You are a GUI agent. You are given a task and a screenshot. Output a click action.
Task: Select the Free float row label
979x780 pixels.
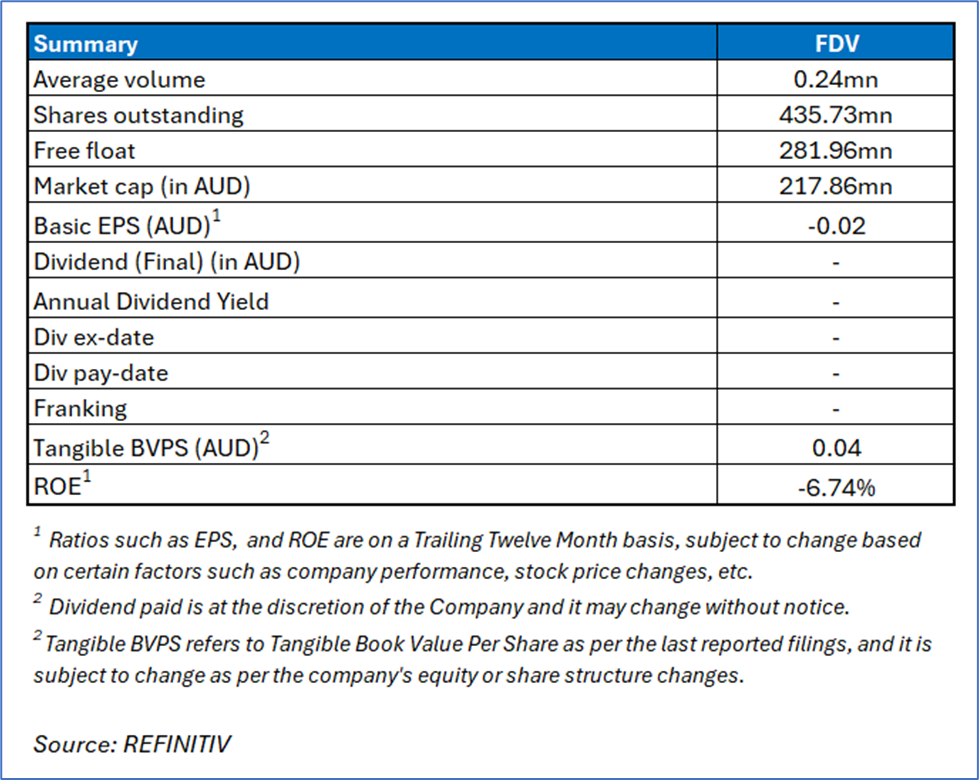pos(84,151)
